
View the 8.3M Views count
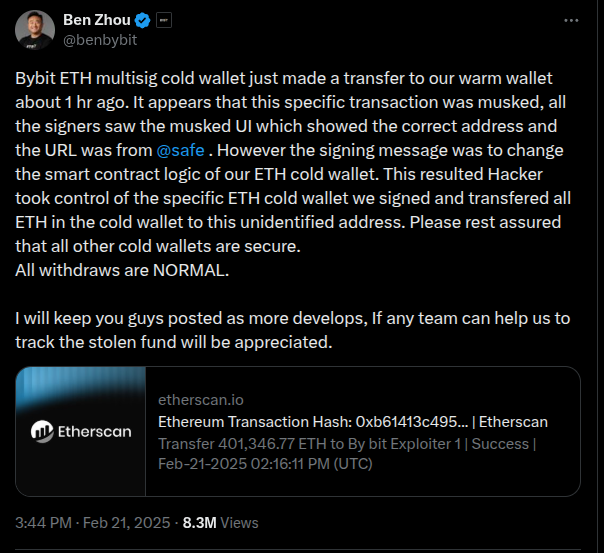[199, 522]
